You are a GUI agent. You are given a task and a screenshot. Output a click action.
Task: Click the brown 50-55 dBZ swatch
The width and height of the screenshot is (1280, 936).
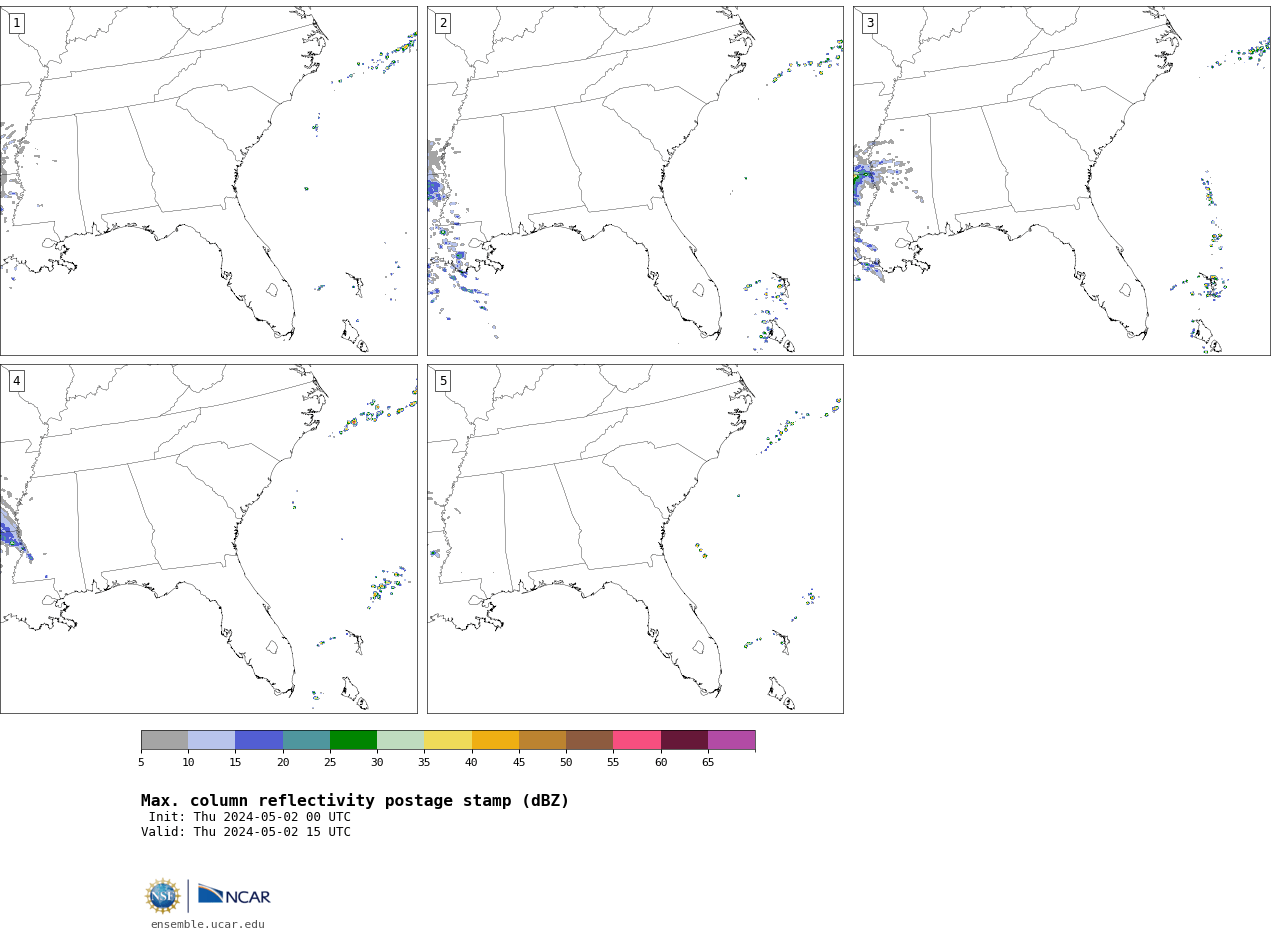coord(589,740)
